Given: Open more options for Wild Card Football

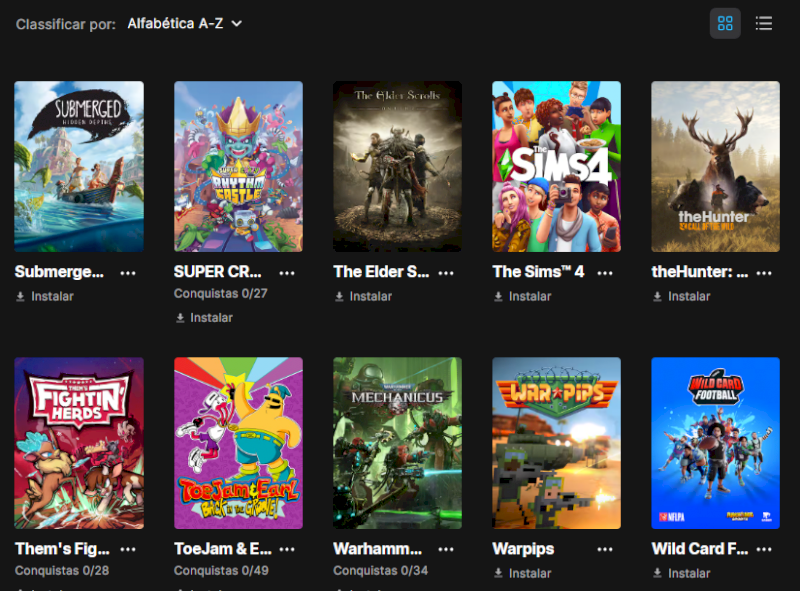Looking at the screenshot, I should tap(764, 549).
